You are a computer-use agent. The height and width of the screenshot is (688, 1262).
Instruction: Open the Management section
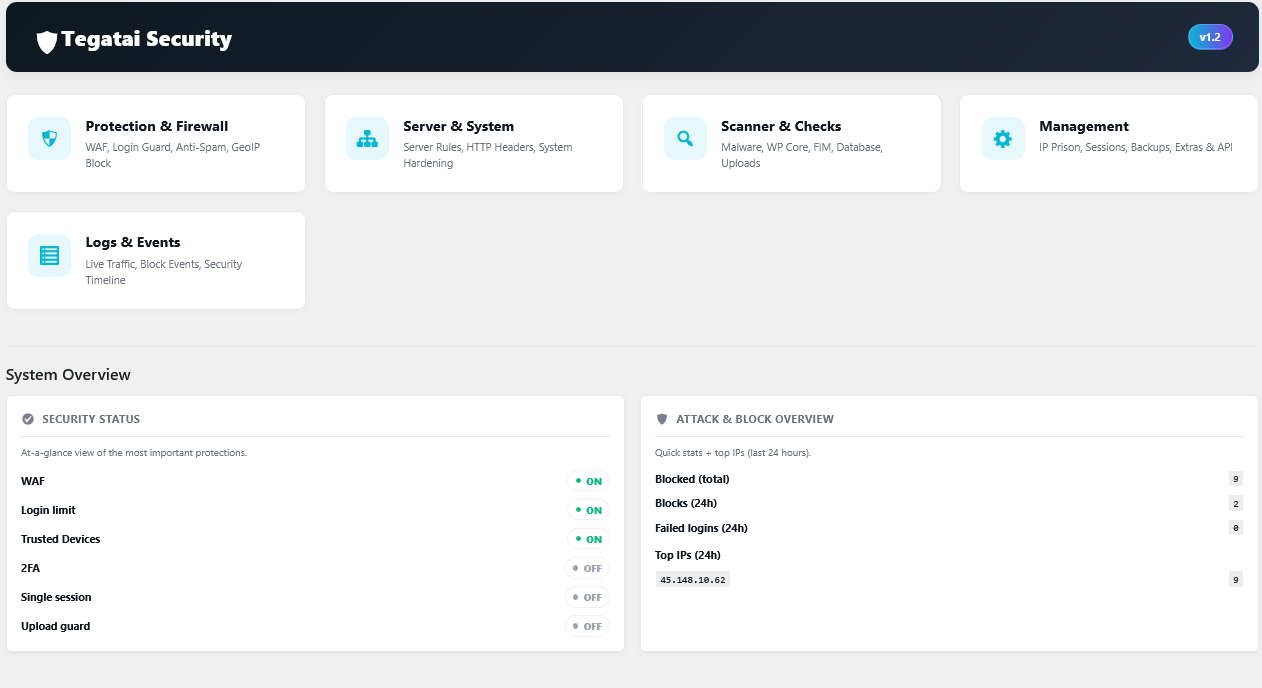pos(1109,144)
